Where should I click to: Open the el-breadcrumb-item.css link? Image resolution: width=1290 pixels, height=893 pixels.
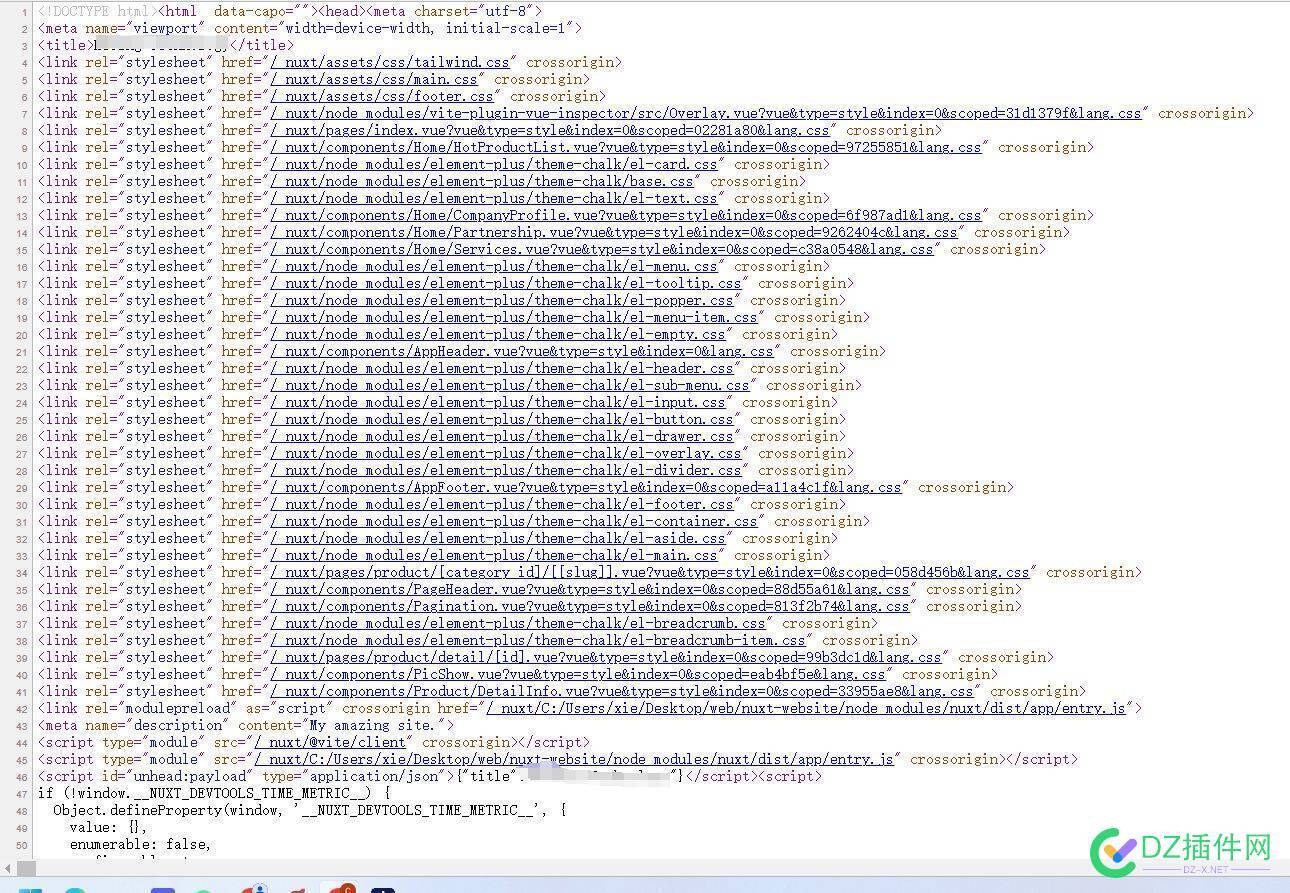pyautogui.click(x=538, y=640)
